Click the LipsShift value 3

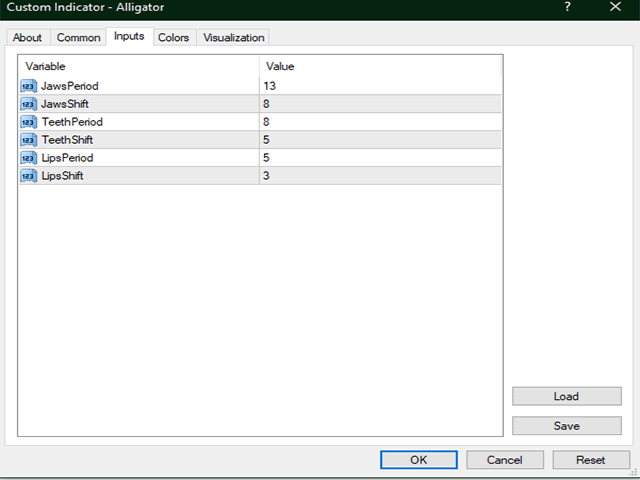[266, 176]
